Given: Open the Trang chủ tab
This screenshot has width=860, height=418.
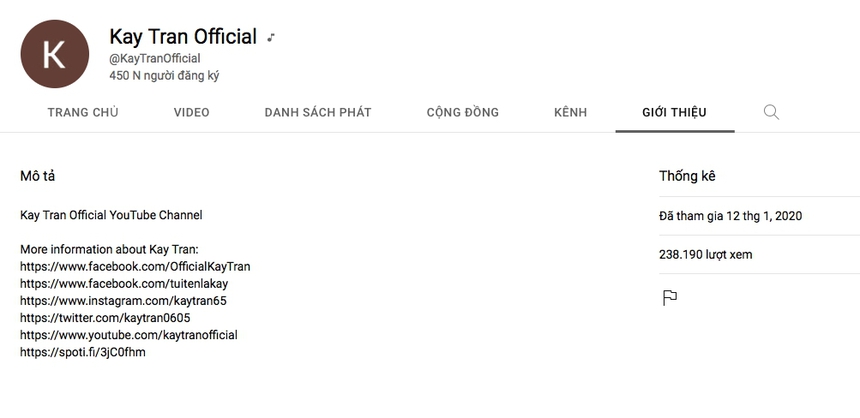Looking at the screenshot, I should pos(83,112).
